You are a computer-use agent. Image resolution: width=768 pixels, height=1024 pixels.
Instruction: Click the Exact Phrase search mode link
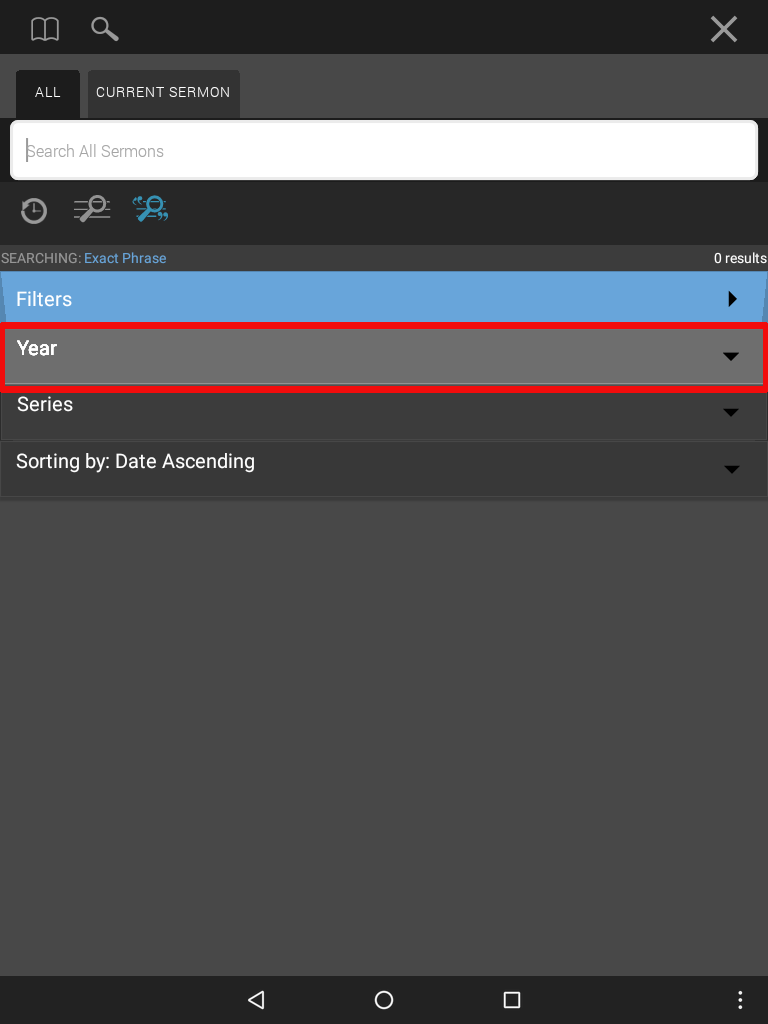(125, 258)
